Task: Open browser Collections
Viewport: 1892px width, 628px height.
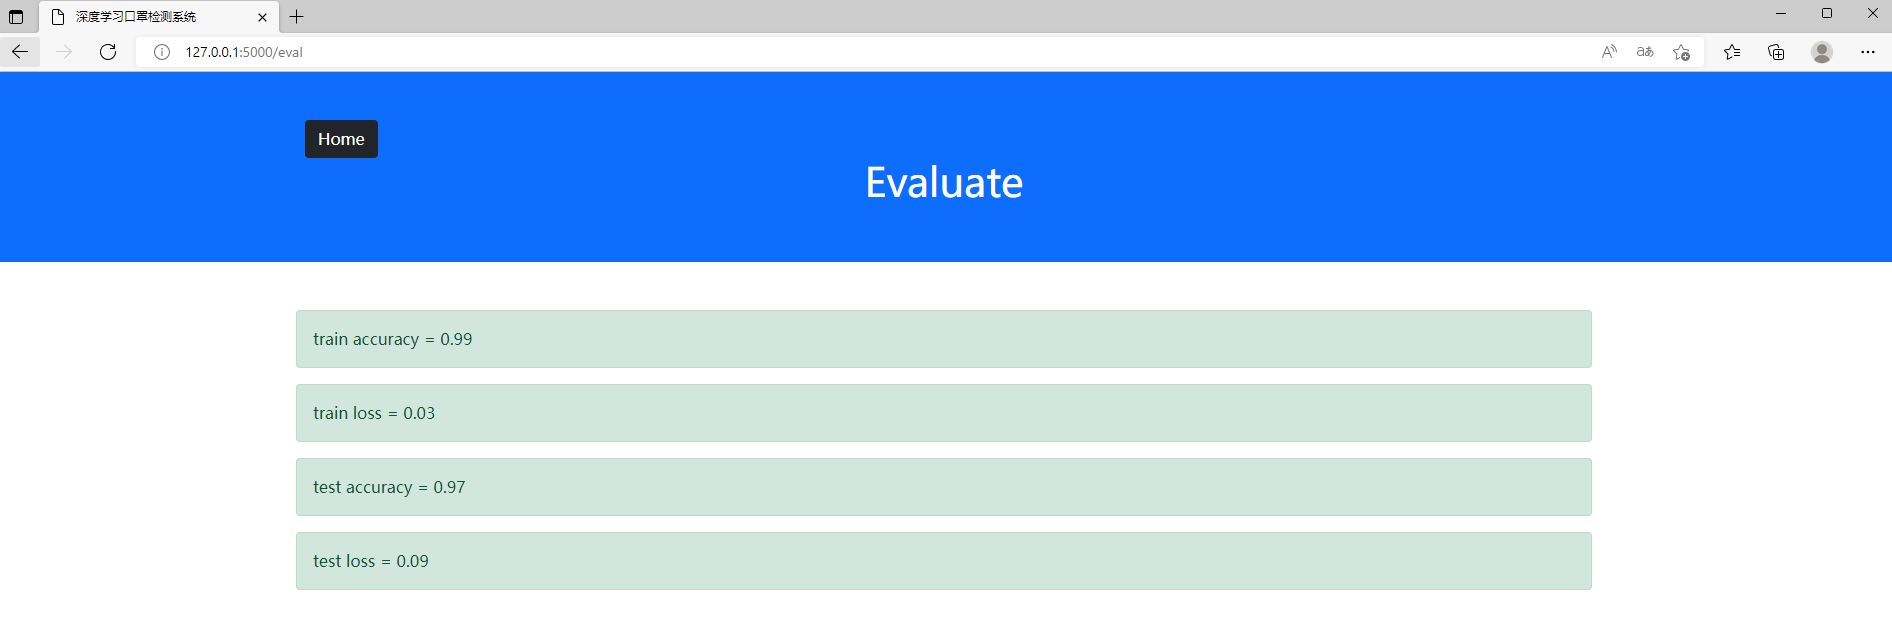Action: pos(1776,52)
